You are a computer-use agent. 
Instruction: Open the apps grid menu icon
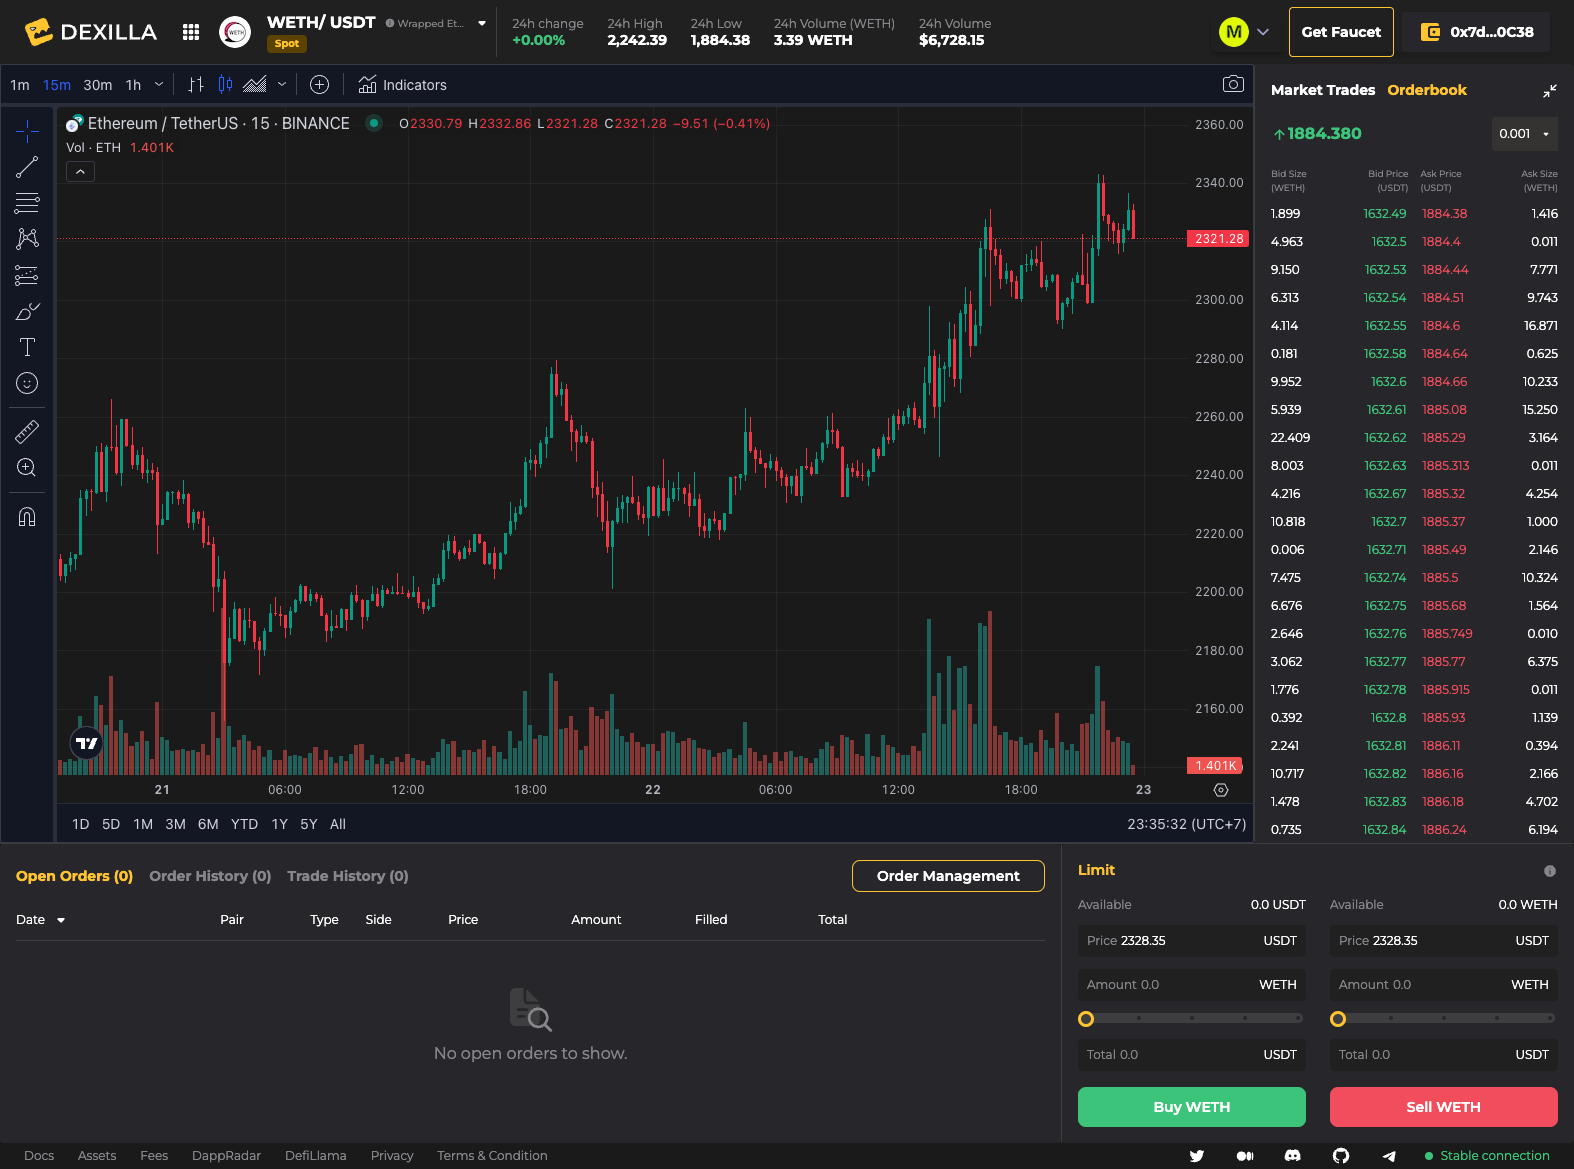click(191, 32)
